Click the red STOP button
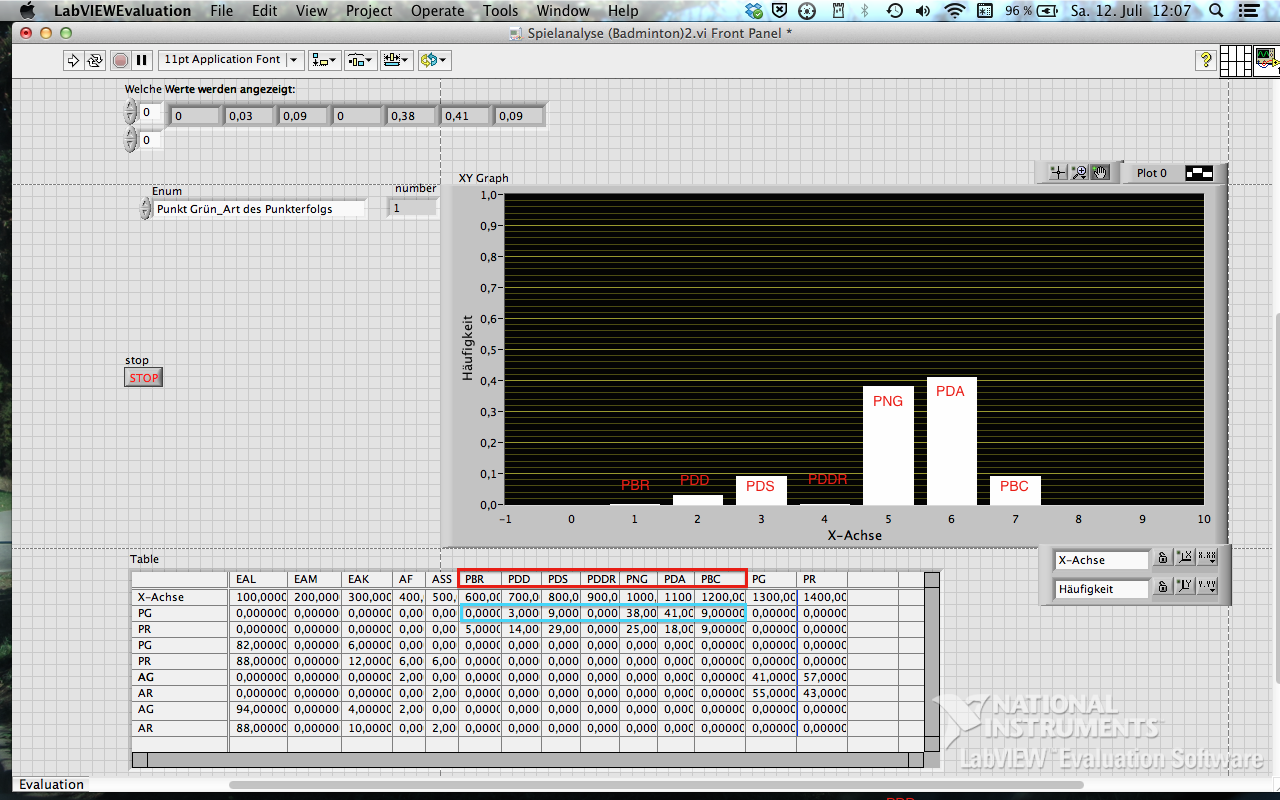Viewport: 1280px width, 800px height. (143, 378)
